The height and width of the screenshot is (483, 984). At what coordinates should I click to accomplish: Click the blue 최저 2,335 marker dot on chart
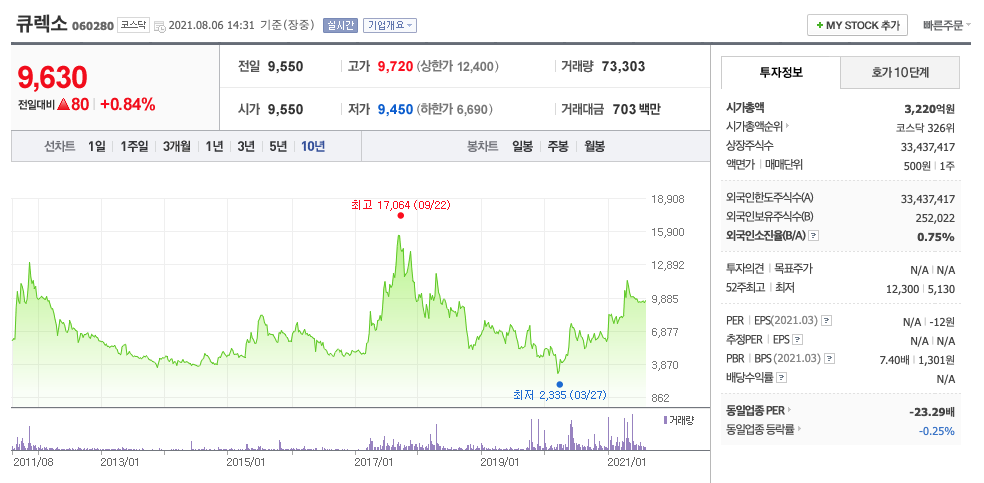[x=559, y=385]
